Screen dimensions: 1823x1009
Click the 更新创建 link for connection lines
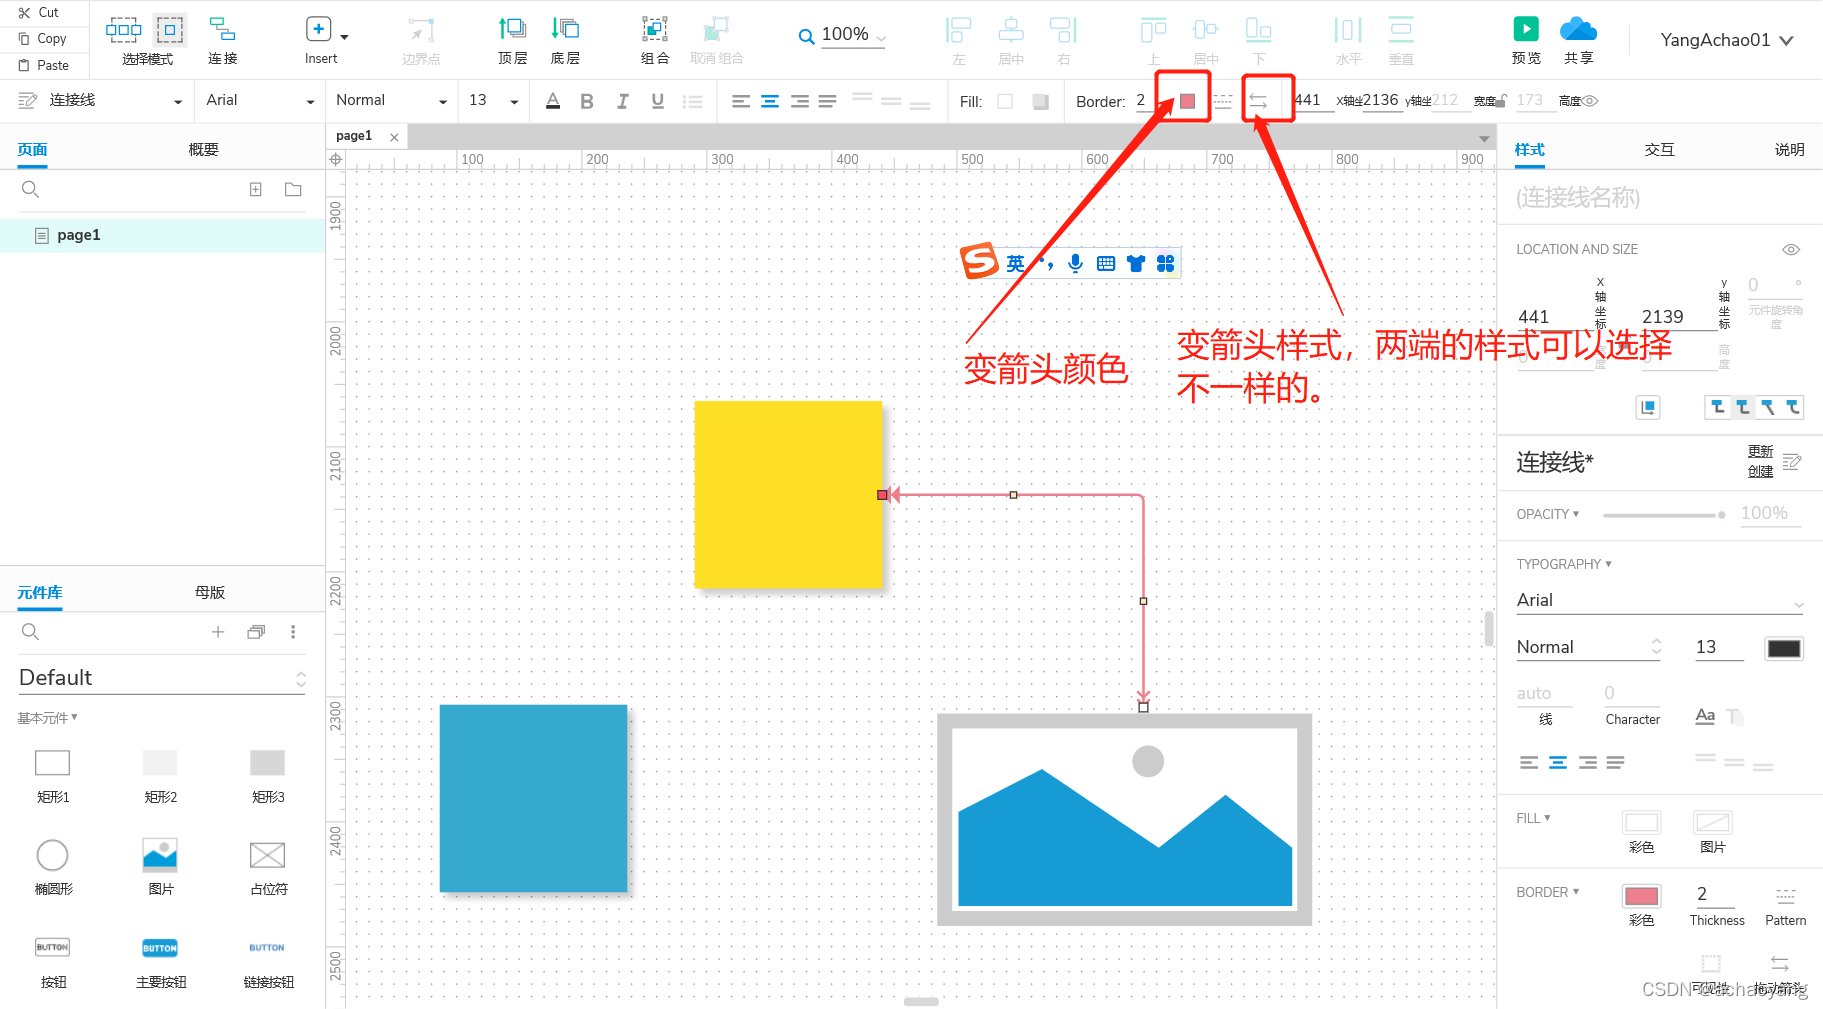click(x=1762, y=461)
